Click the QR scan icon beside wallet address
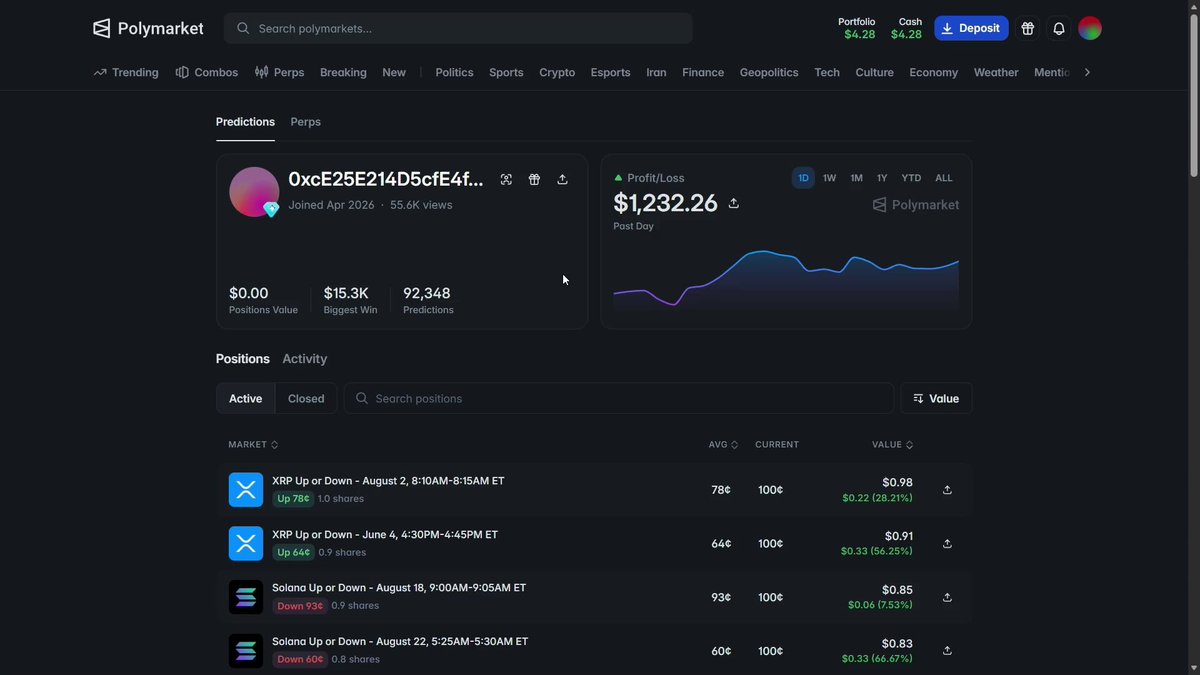 pyautogui.click(x=506, y=179)
